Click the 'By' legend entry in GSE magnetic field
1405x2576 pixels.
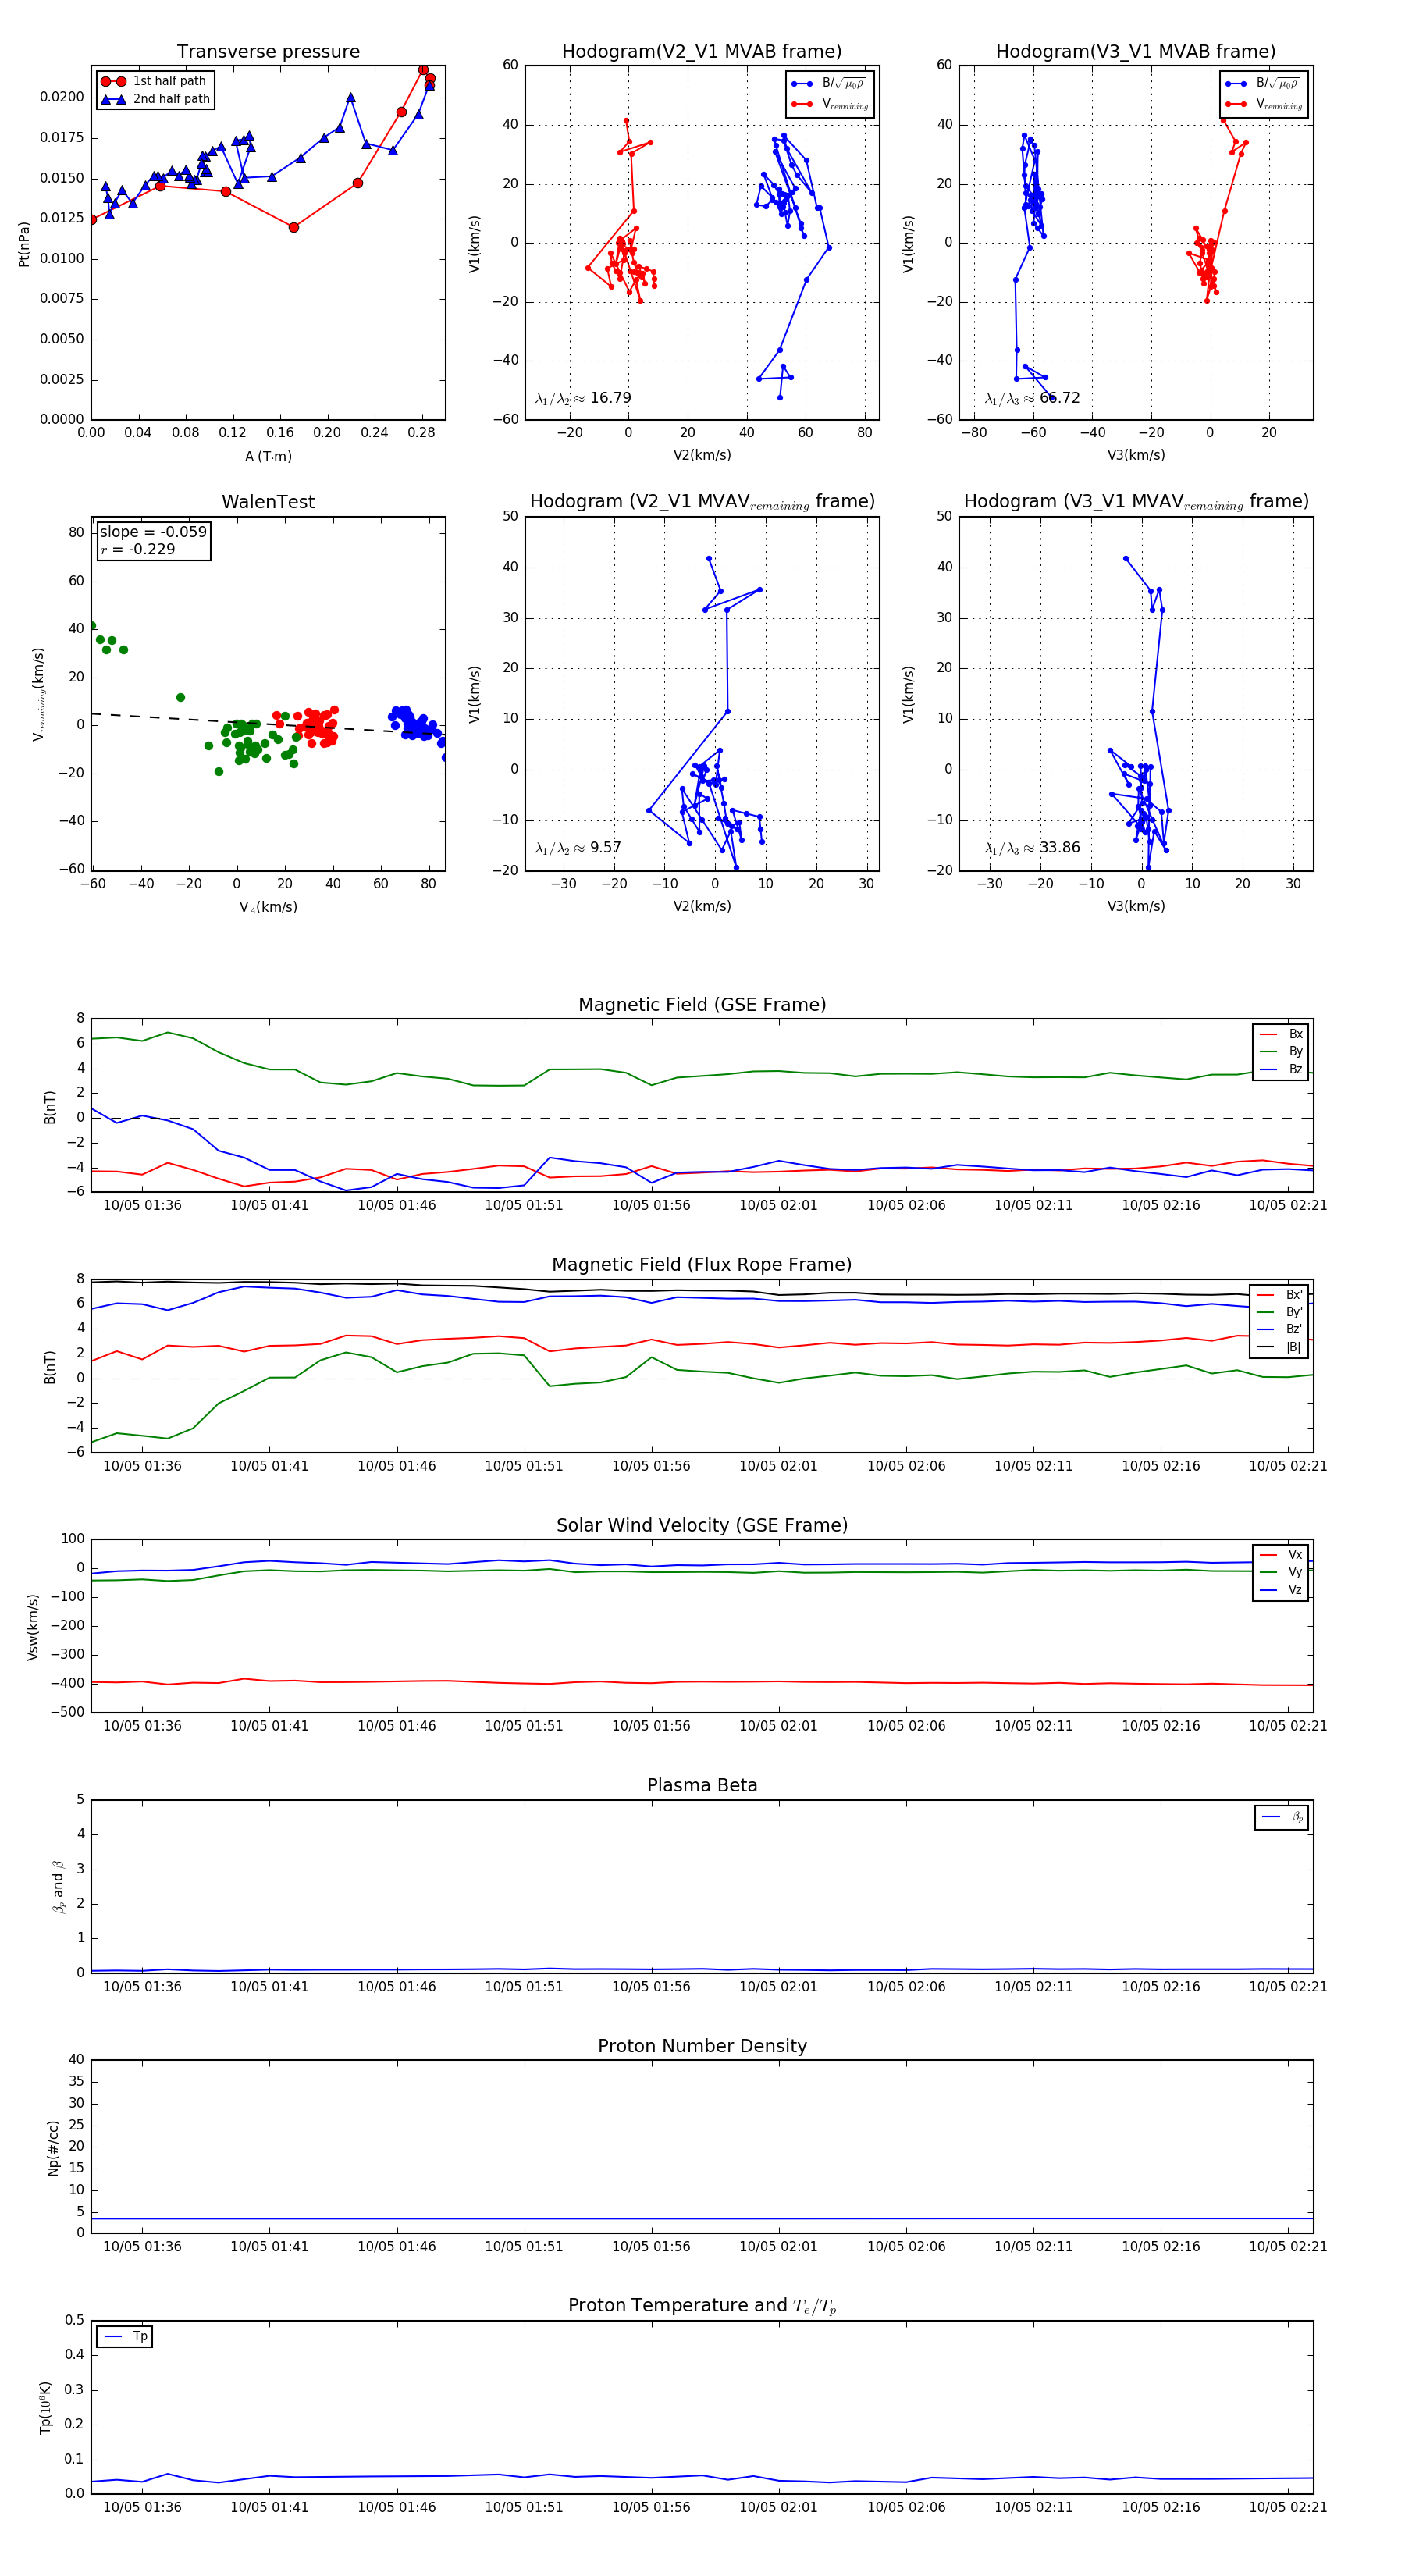click(1281, 1052)
